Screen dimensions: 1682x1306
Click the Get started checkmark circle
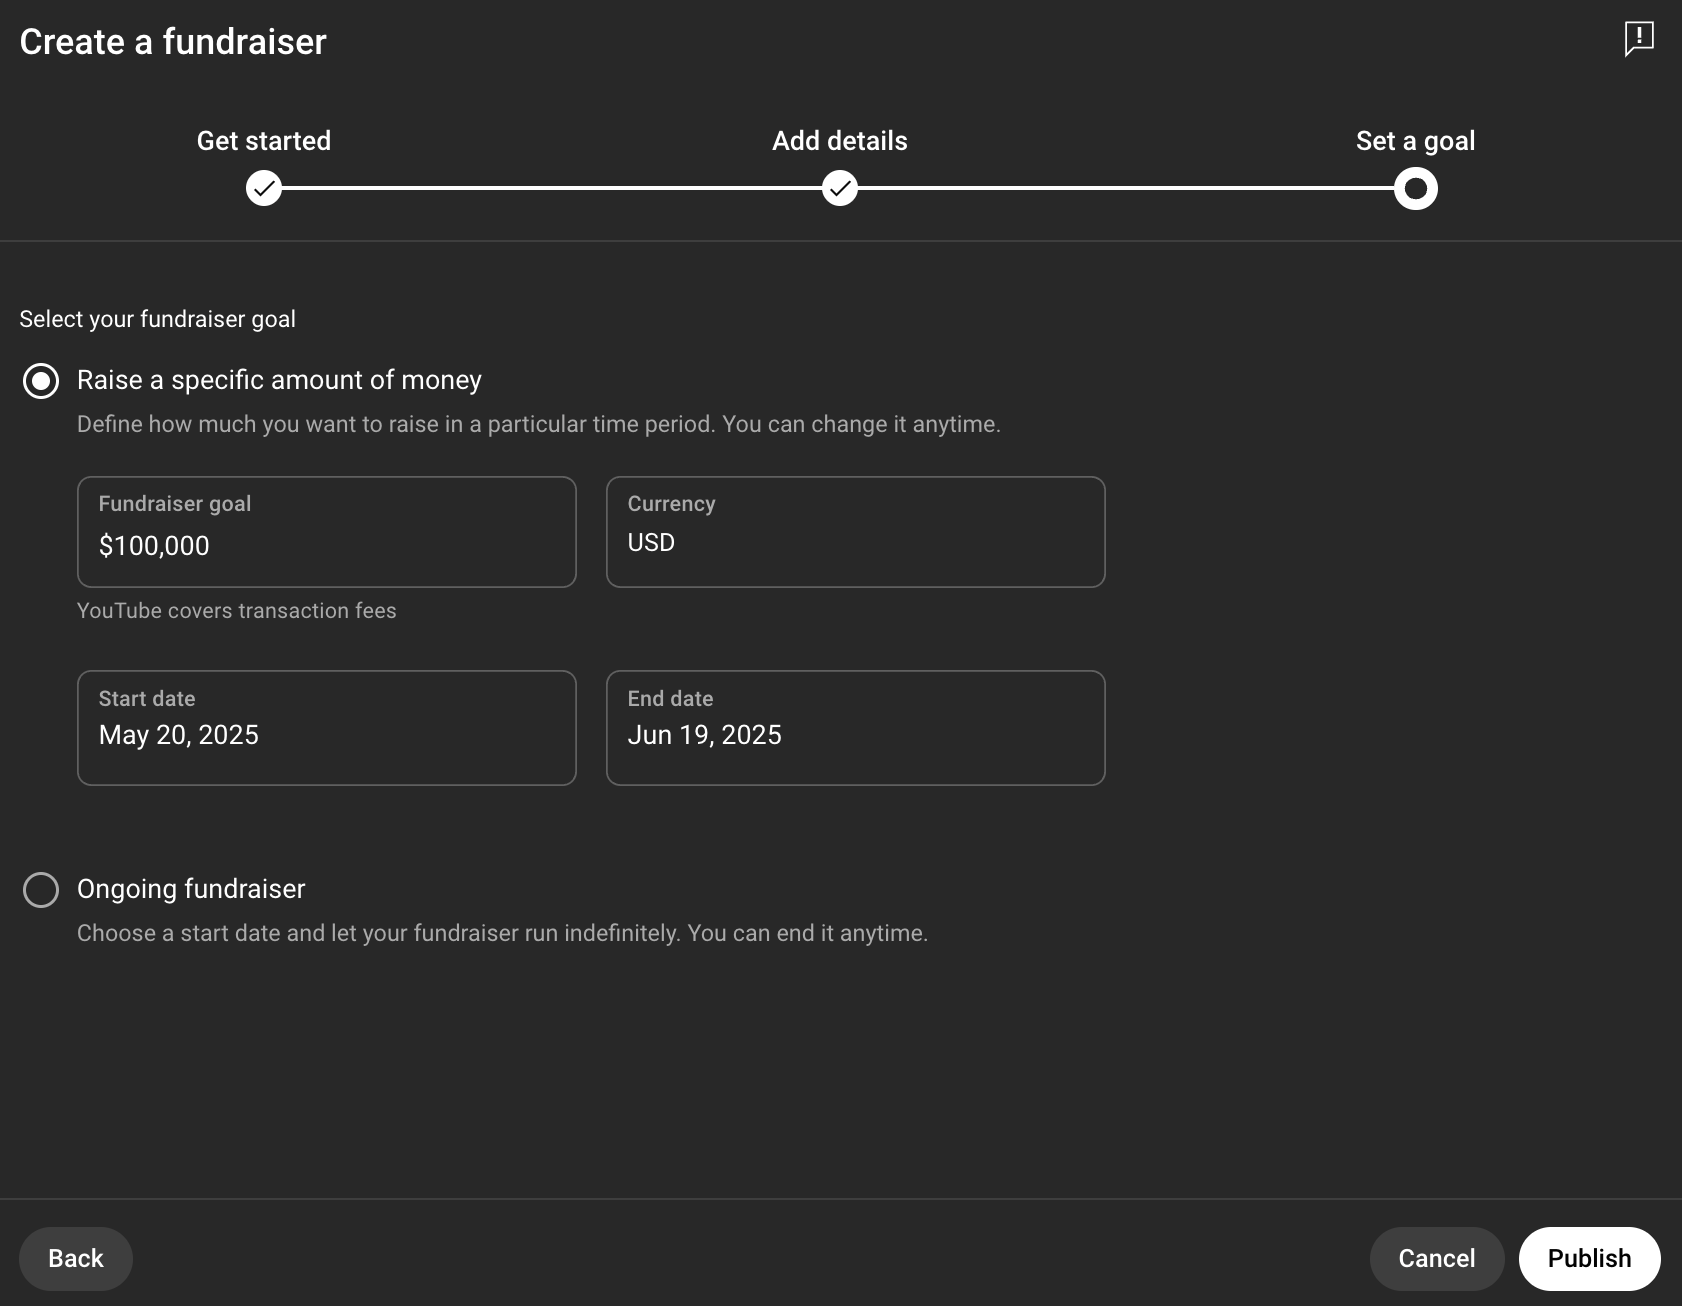(264, 188)
